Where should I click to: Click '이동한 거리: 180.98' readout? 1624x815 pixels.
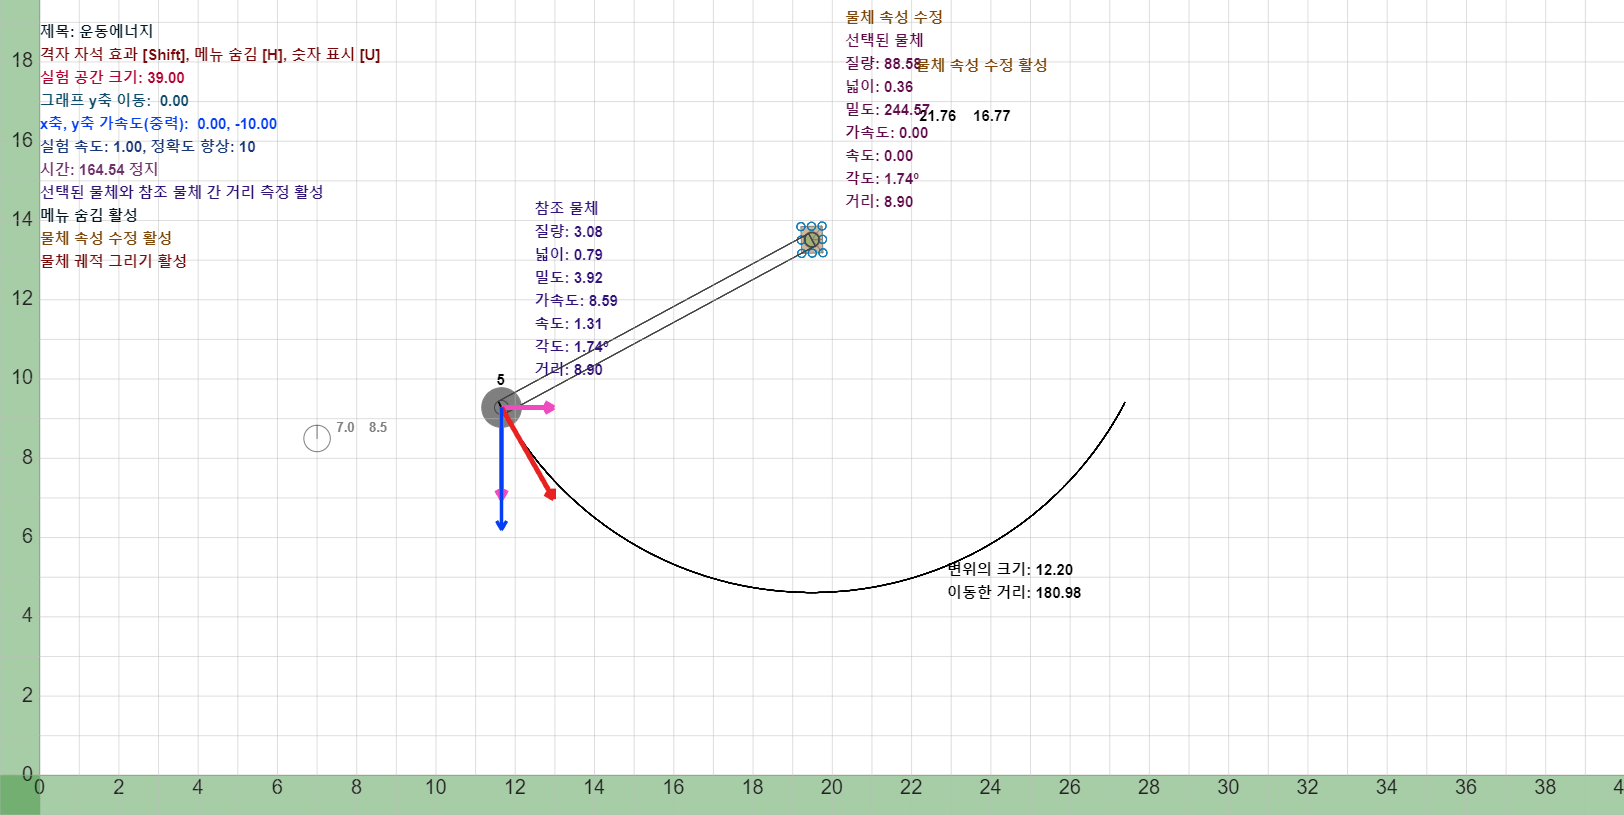[1014, 592]
